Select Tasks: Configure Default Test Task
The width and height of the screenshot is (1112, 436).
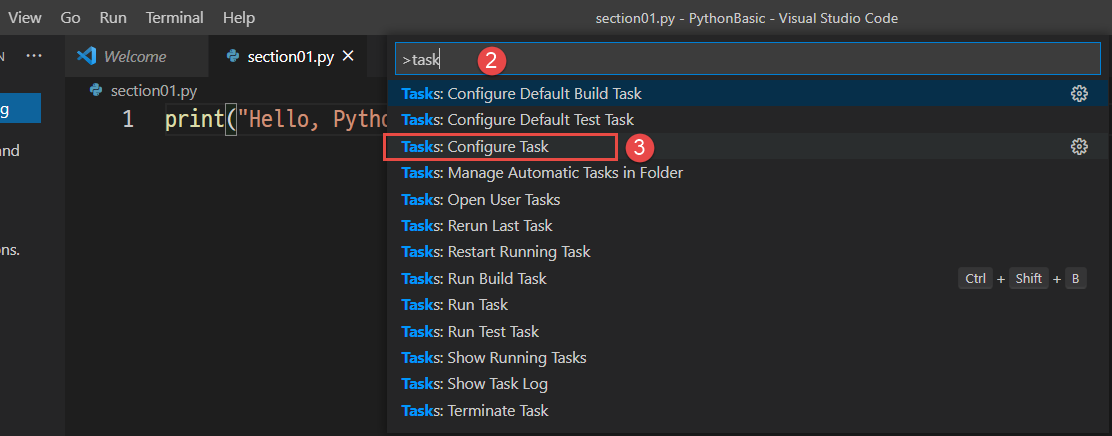[747, 120]
